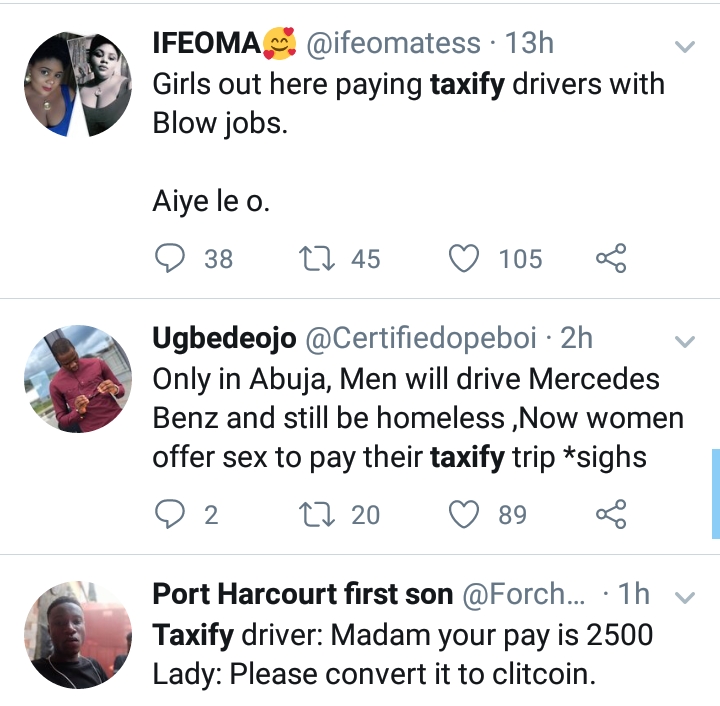Reply to IFEOMA's tweet

pyautogui.click(x=169, y=258)
